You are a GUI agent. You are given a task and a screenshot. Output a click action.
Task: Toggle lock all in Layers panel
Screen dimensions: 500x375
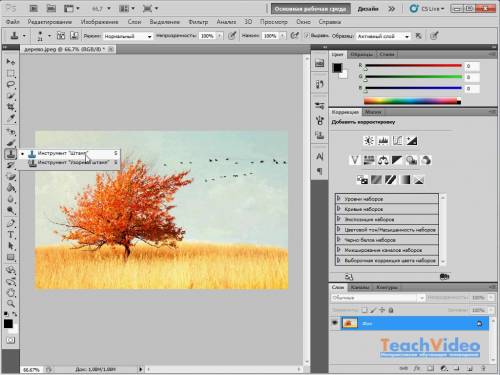[391, 310]
